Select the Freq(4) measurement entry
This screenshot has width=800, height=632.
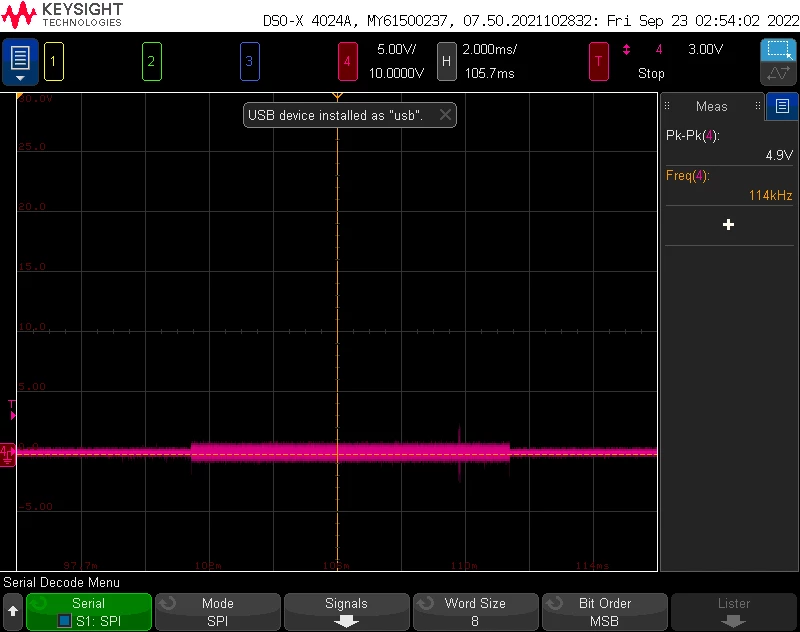[x=729, y=186]
